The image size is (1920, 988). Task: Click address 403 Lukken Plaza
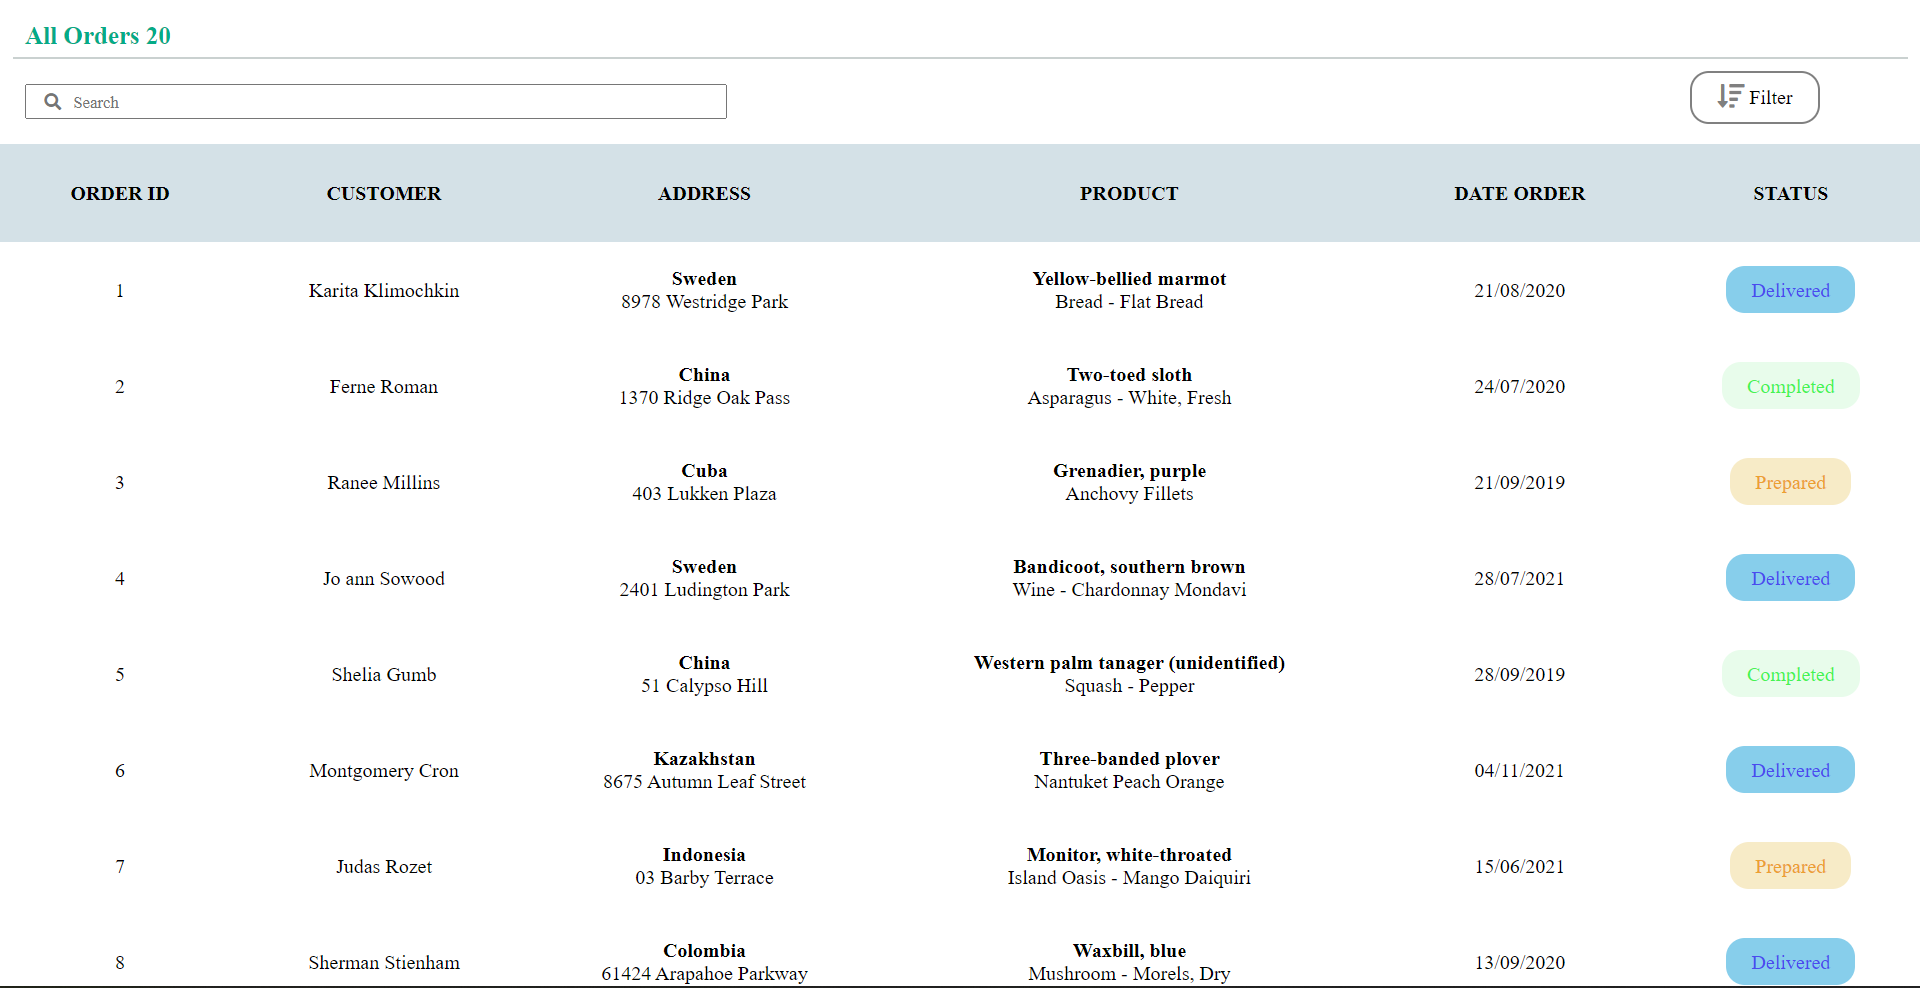pos(704,494)
